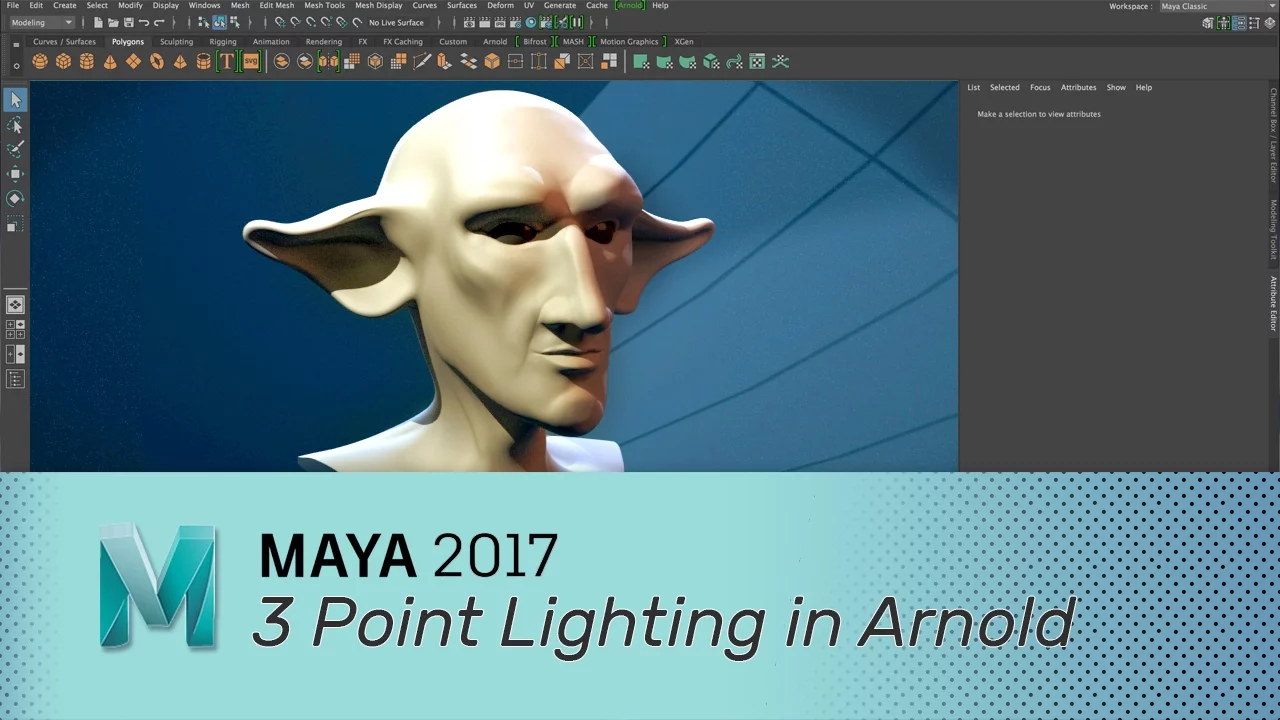Viewport: 1280px width, 720px height.
Task: Choose the Paint Selection tool
Action: pos(15,149)
